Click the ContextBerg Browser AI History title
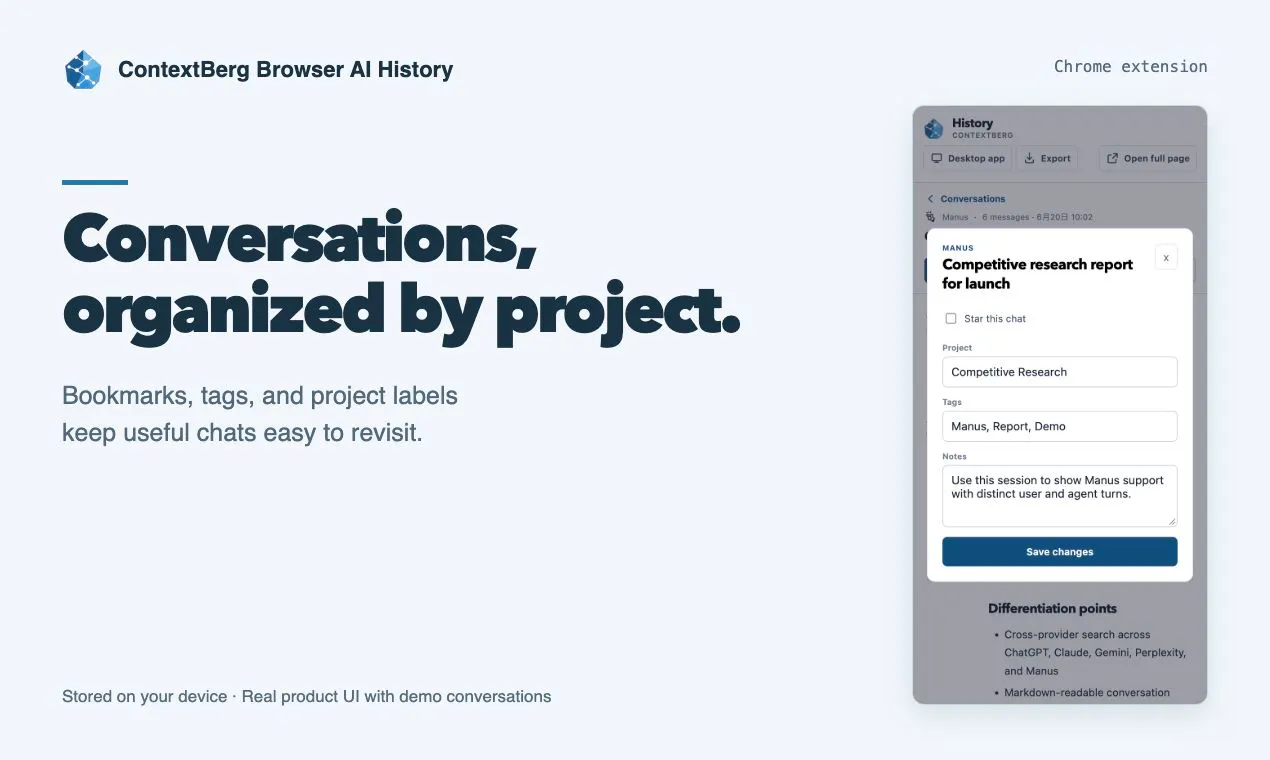1270x760 pixels. click(285, 70)
